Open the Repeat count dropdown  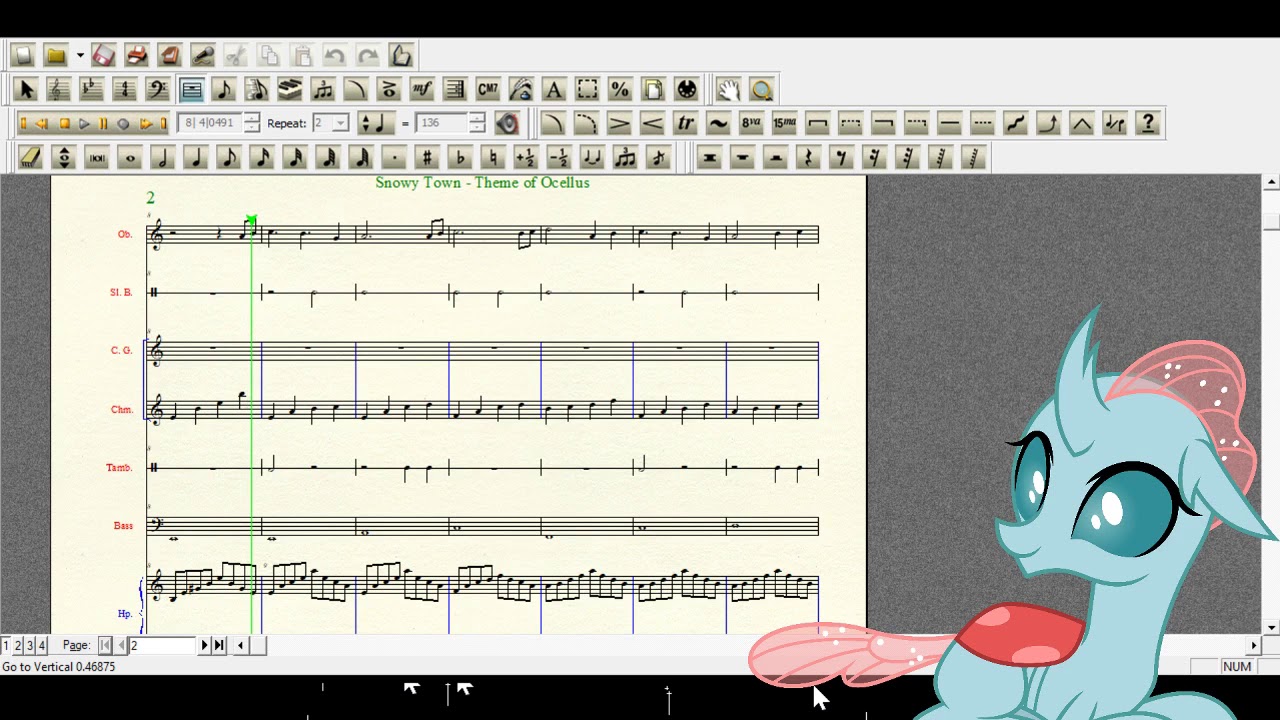tap(340, 124)
